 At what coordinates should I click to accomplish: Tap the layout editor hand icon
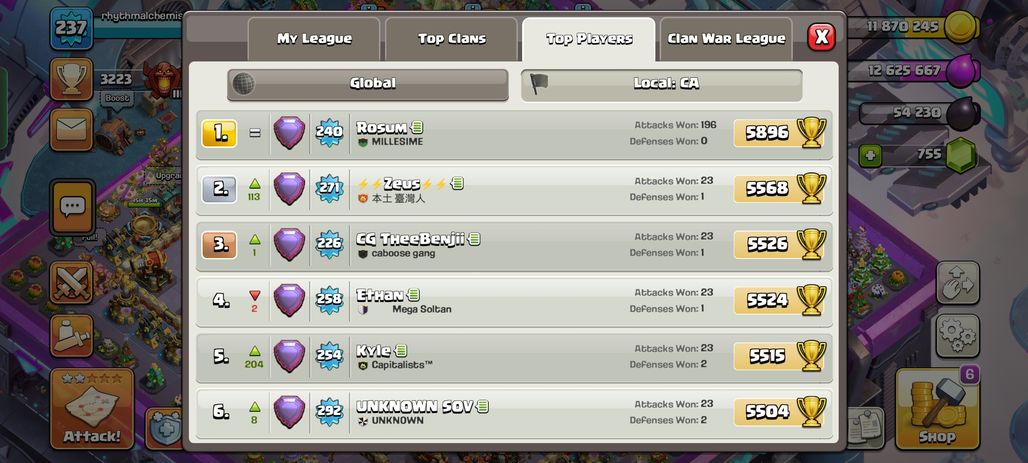[x=958, y=283]
